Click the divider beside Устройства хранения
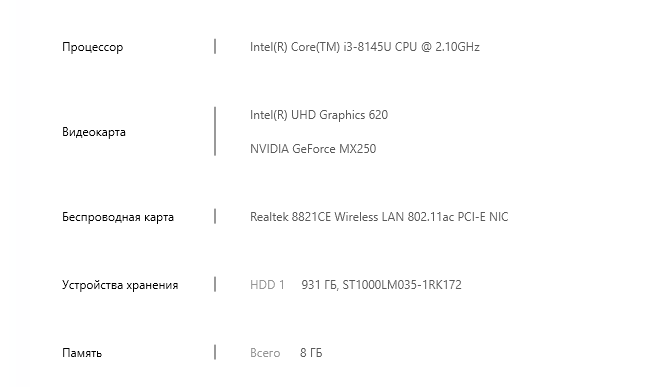This screenshot has width=647, height=387. [x=215, y=285]
